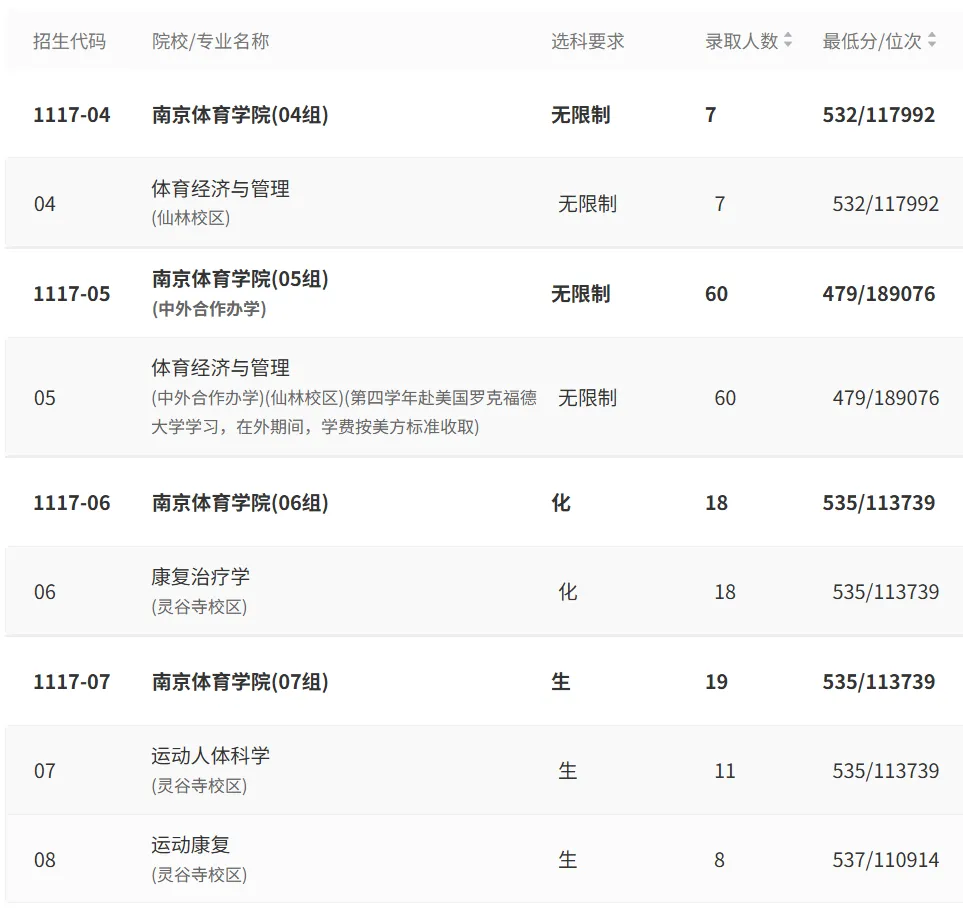
Task: Click the 院校/专业名称 column header
Action: coord(211,41)
